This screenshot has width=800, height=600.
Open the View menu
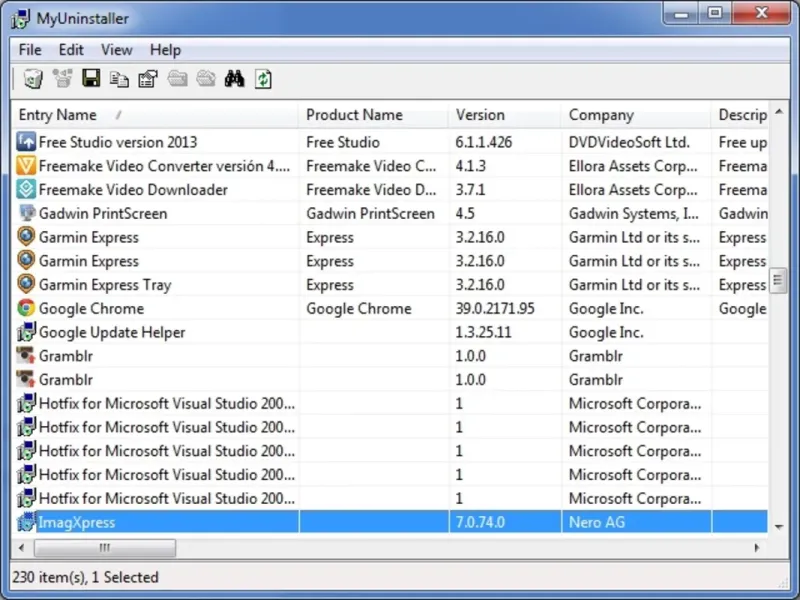point(116,50)
